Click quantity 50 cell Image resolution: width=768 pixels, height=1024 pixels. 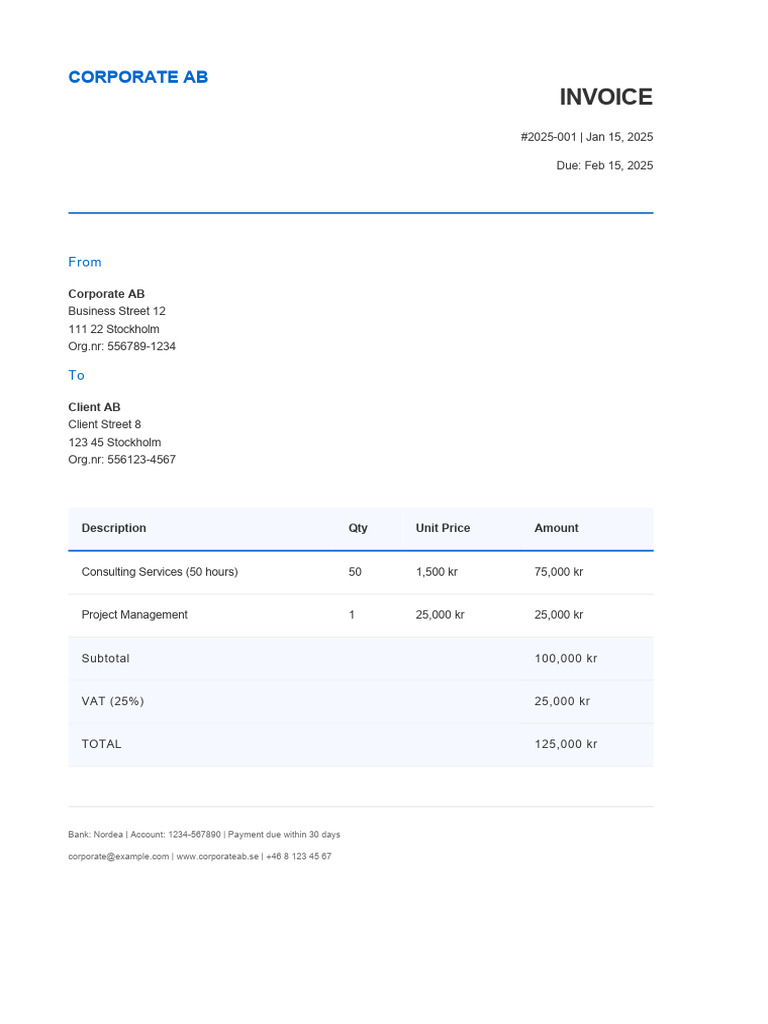click(355, 571)
